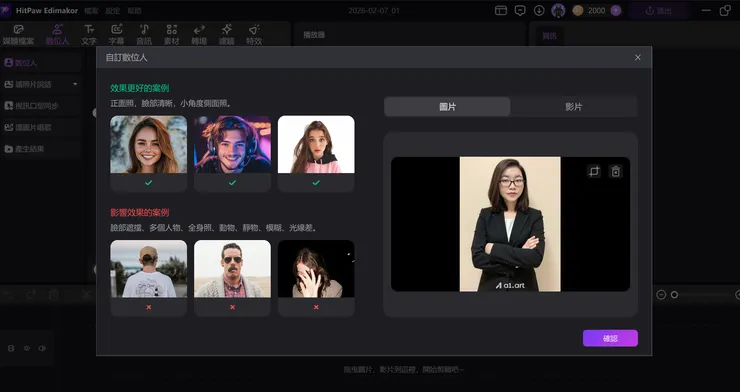
Task: Click the purple 確認 confirm button
Action: [x=610, y=338]
